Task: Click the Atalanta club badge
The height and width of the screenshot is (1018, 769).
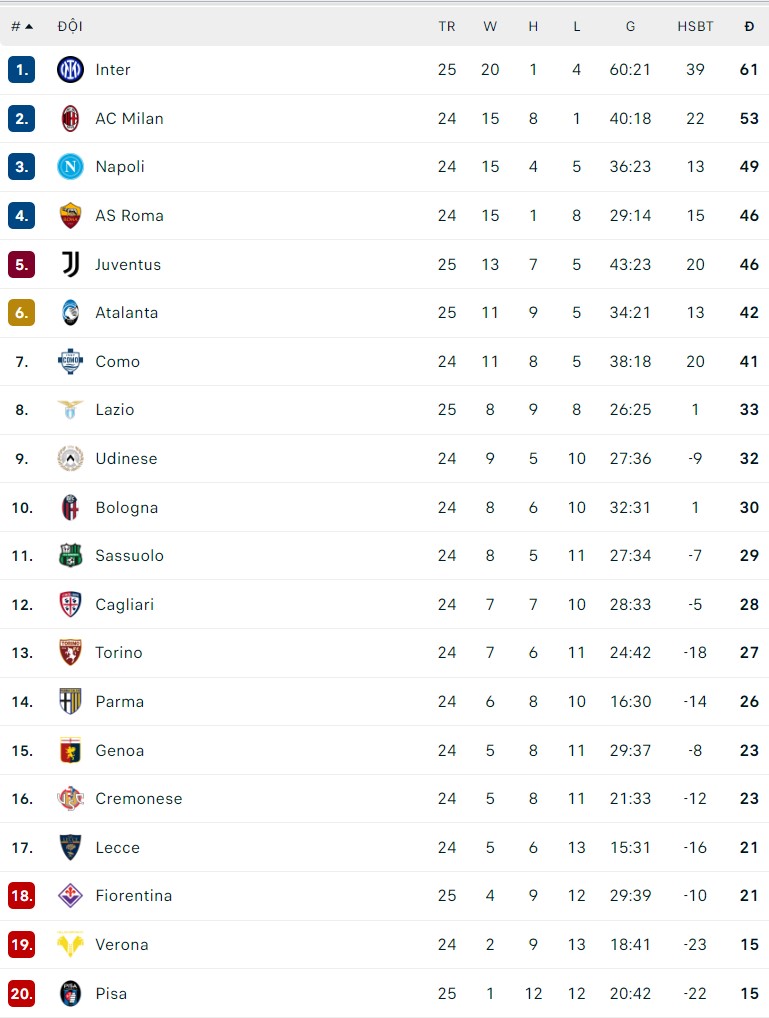Action: point(70,312)
